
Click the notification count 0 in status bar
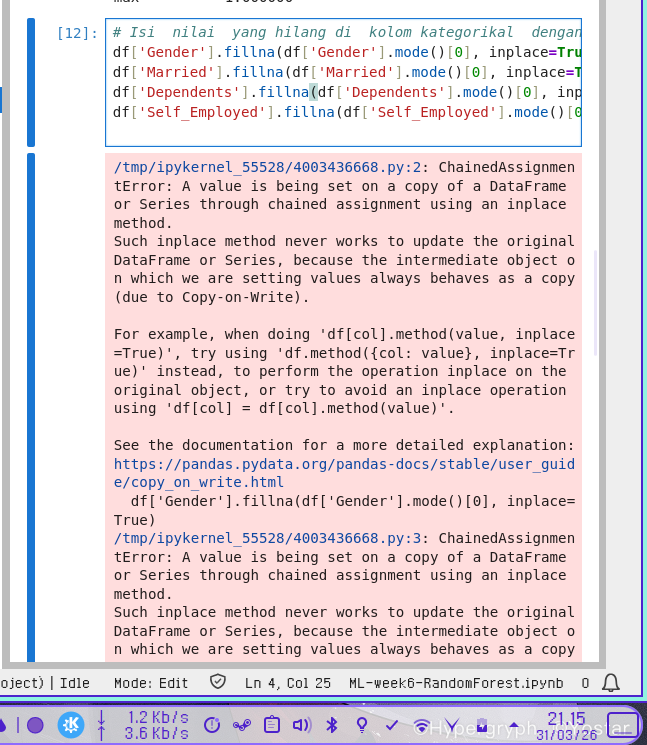click(x=585, y=683)
